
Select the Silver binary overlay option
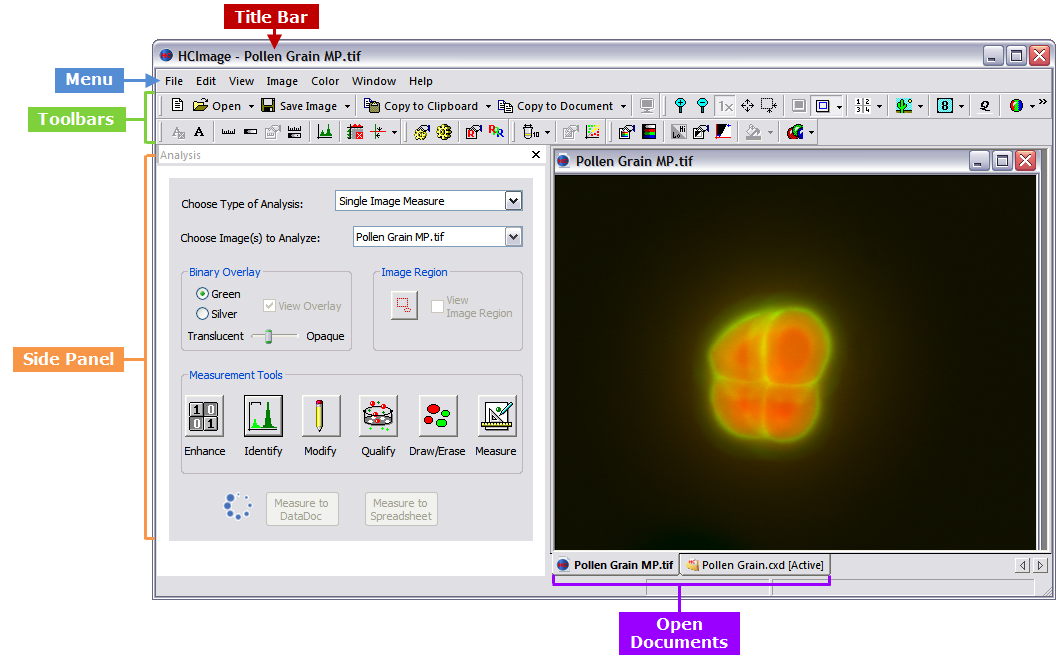(x=203, y=314)
